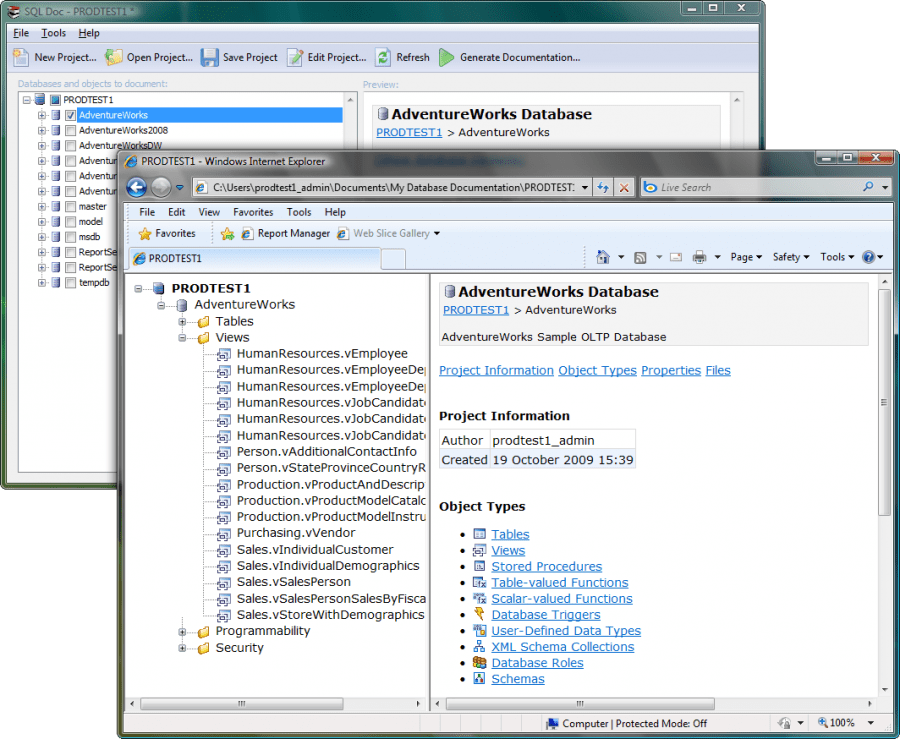
Task: Click Edit Project pencil icon in SQL Doc
Action: [x=295, y=57]
